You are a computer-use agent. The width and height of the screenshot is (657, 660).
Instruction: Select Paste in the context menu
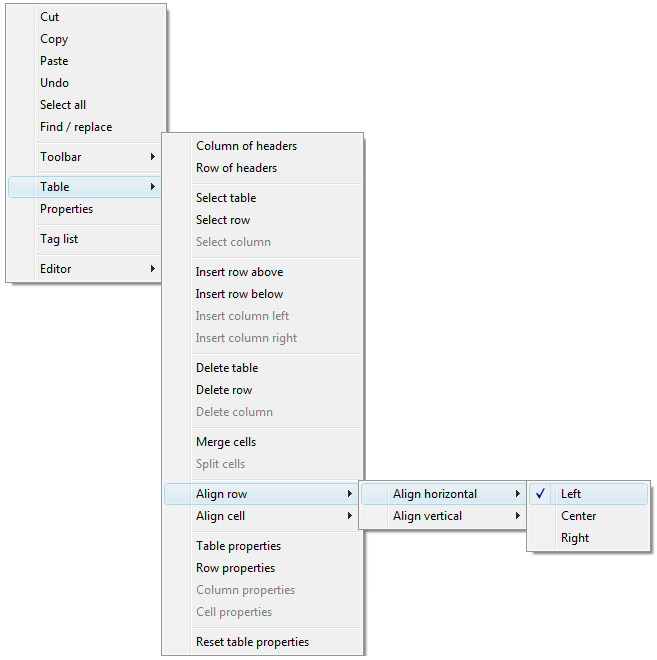(85, 61)
